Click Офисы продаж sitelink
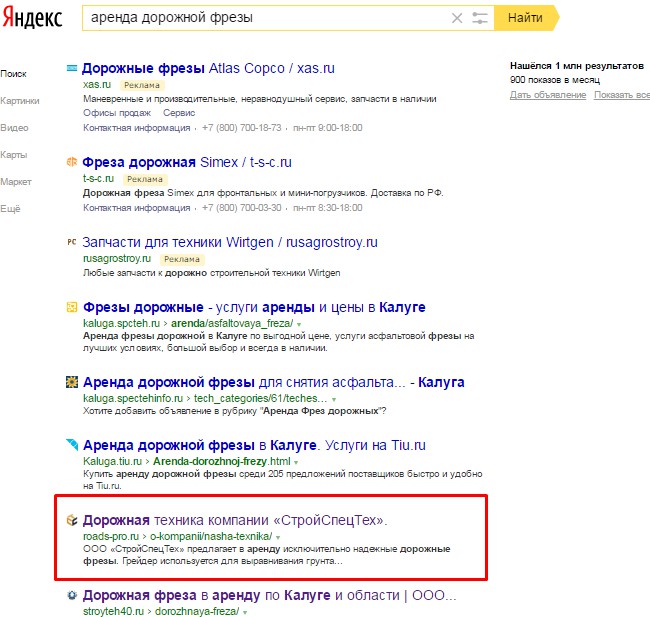 point(117,113)
